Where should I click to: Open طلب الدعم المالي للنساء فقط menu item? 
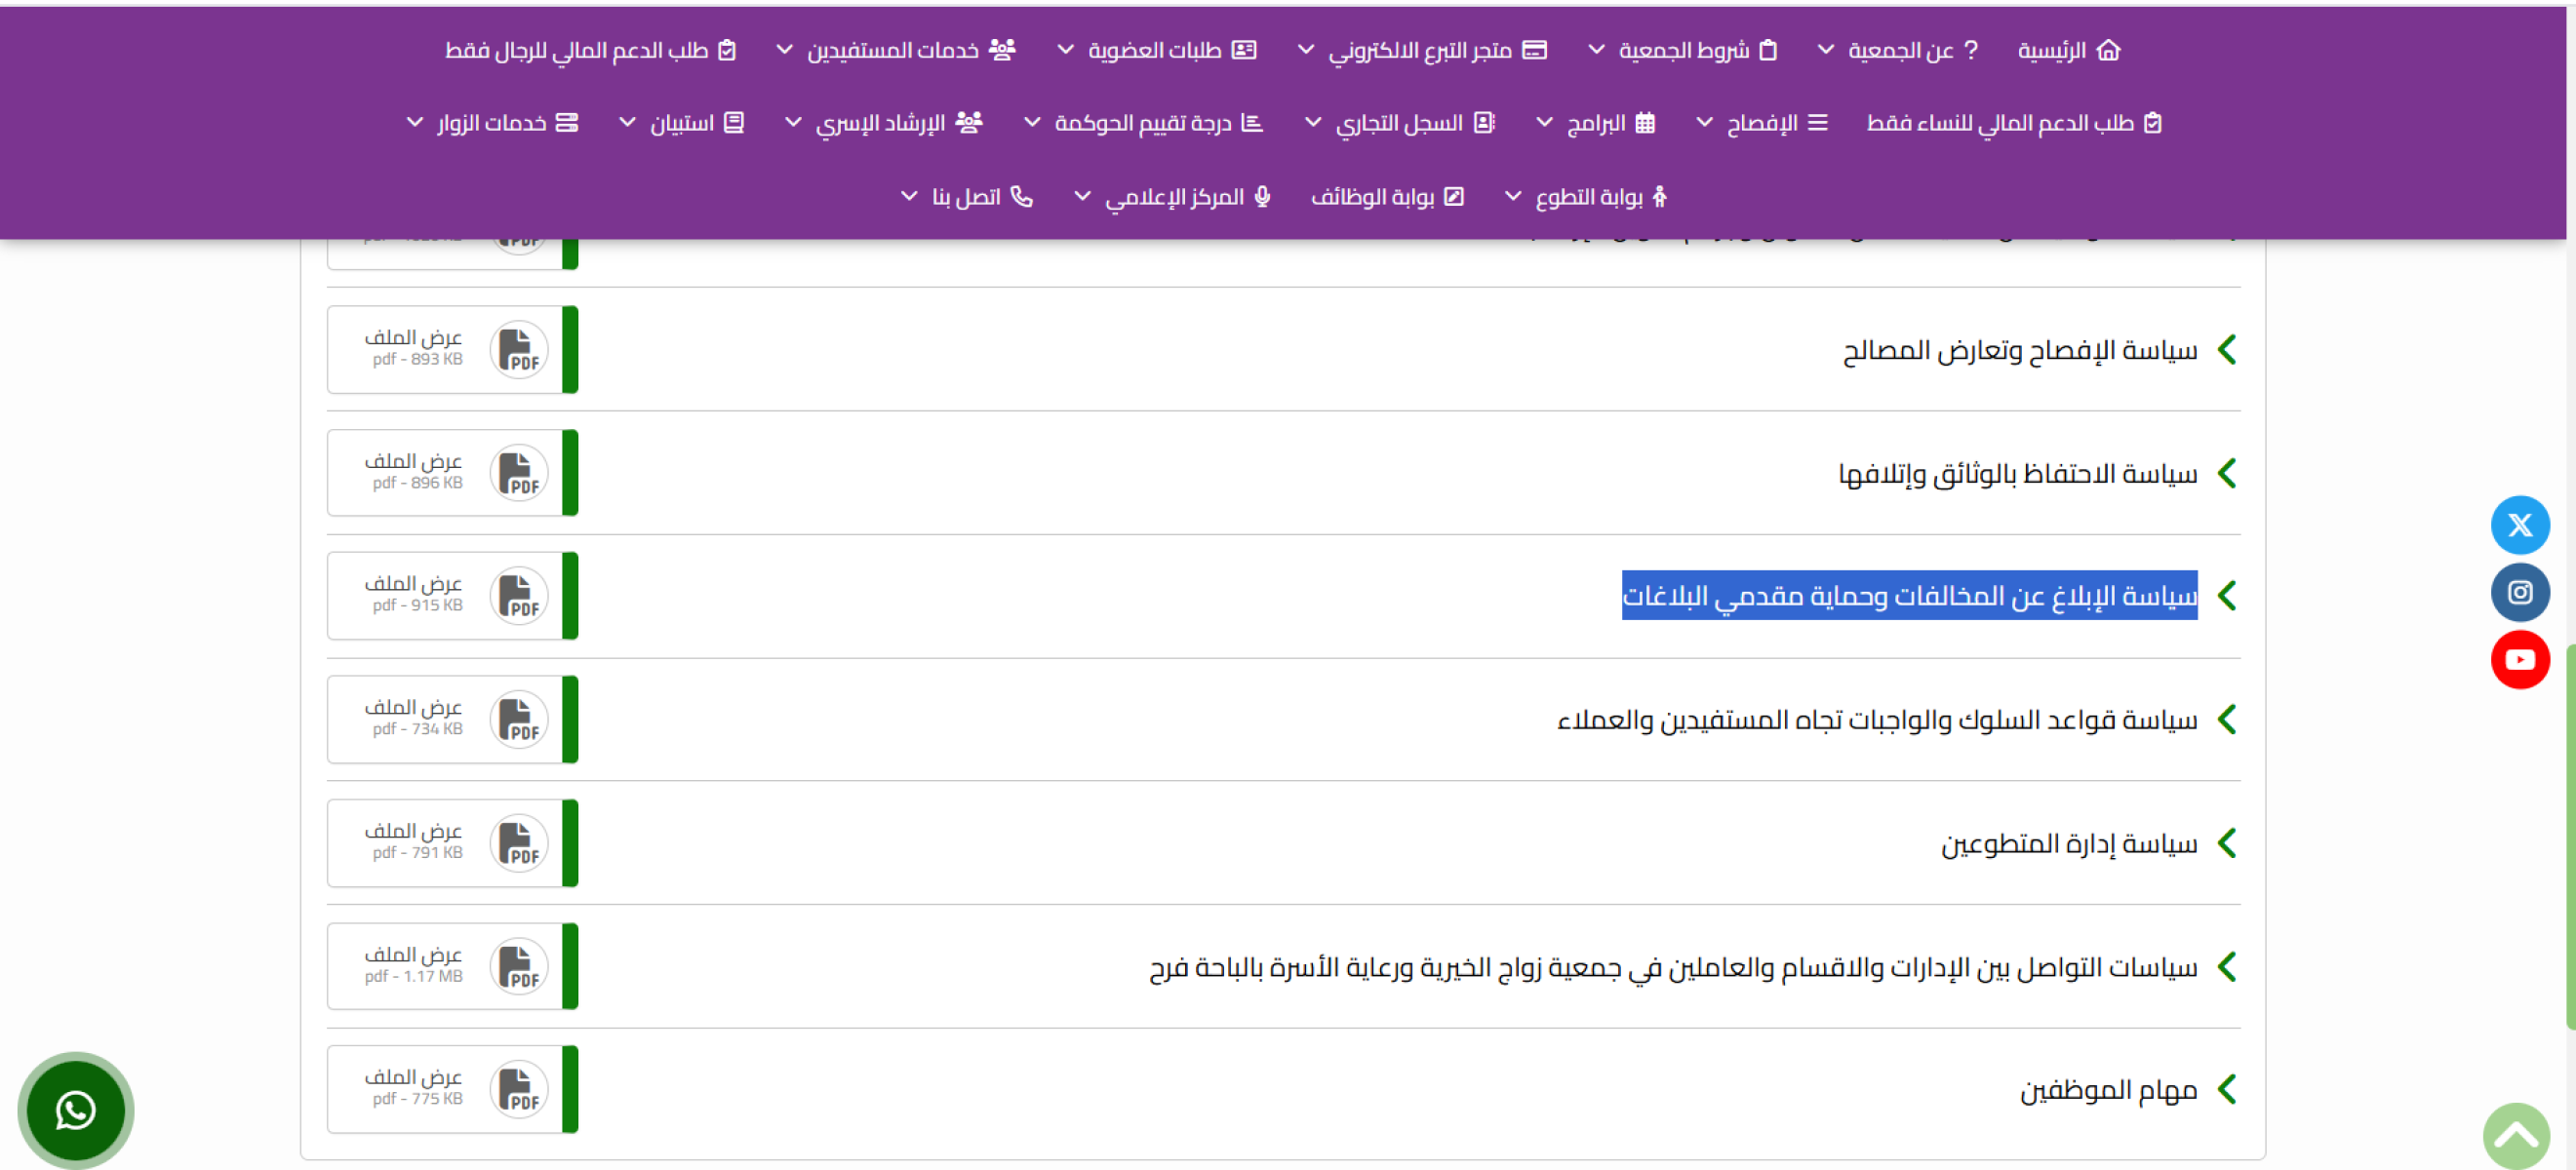[x=2014, y=123]
